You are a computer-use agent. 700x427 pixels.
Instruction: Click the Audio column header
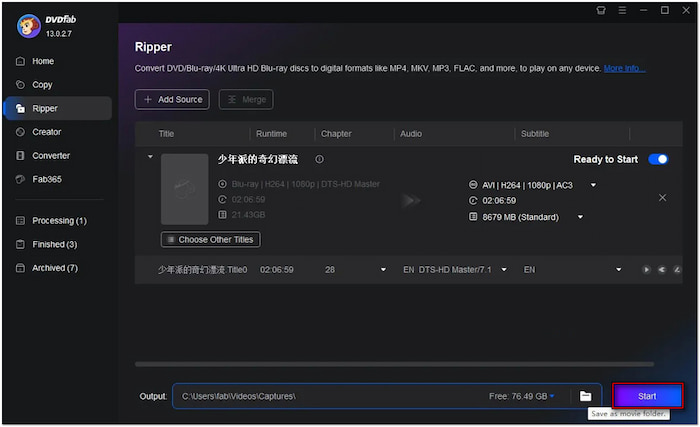point(411,134)
